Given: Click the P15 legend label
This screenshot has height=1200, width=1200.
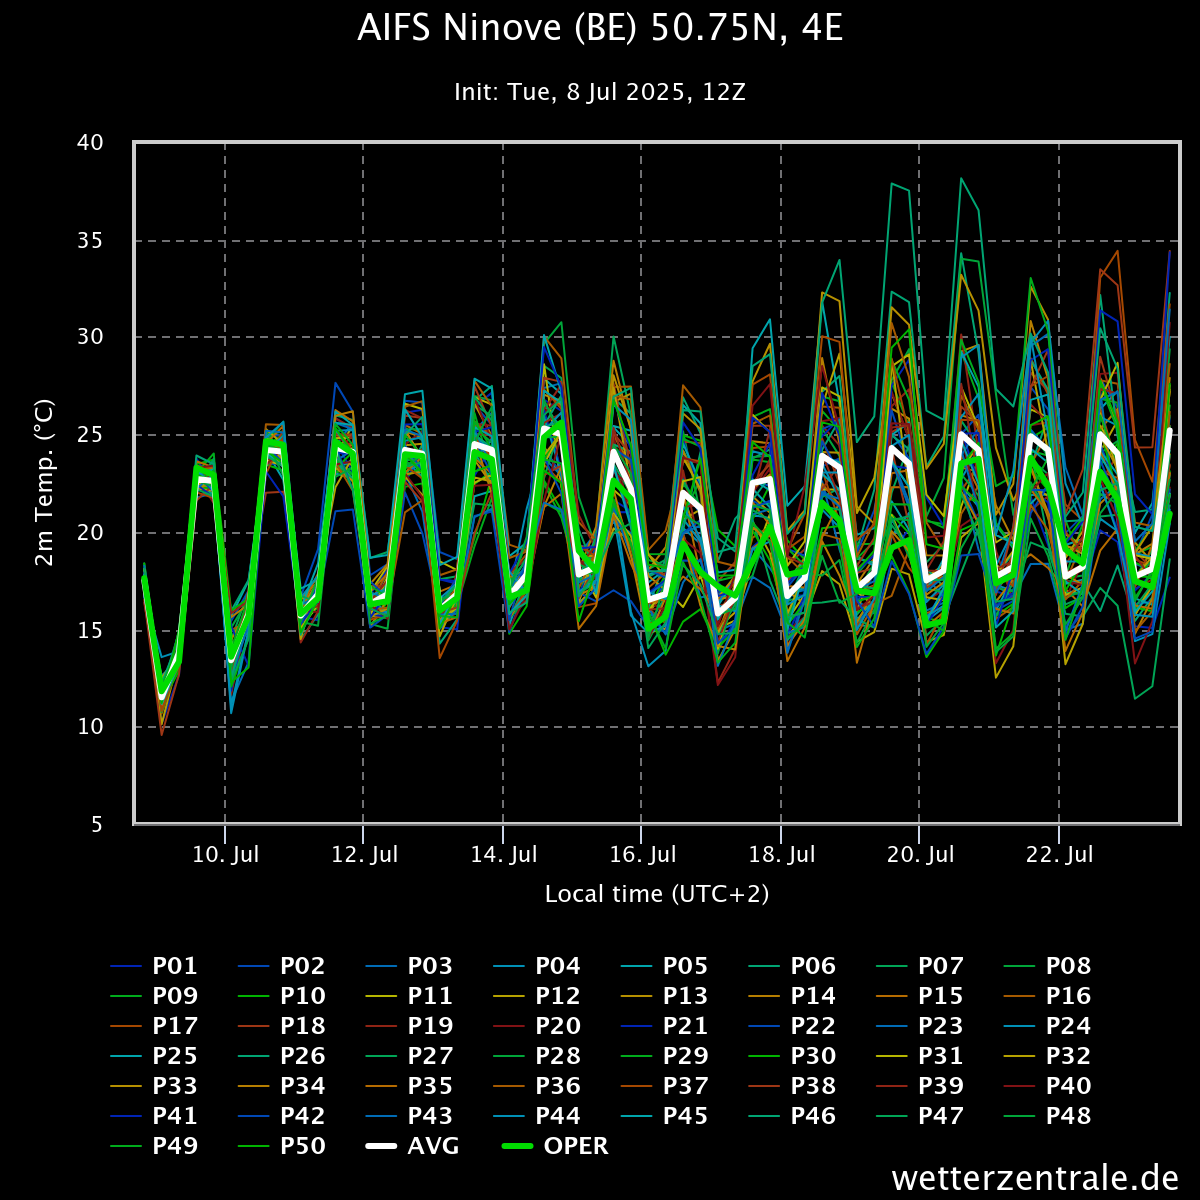Looking at the screenshot, I should 920,996.
